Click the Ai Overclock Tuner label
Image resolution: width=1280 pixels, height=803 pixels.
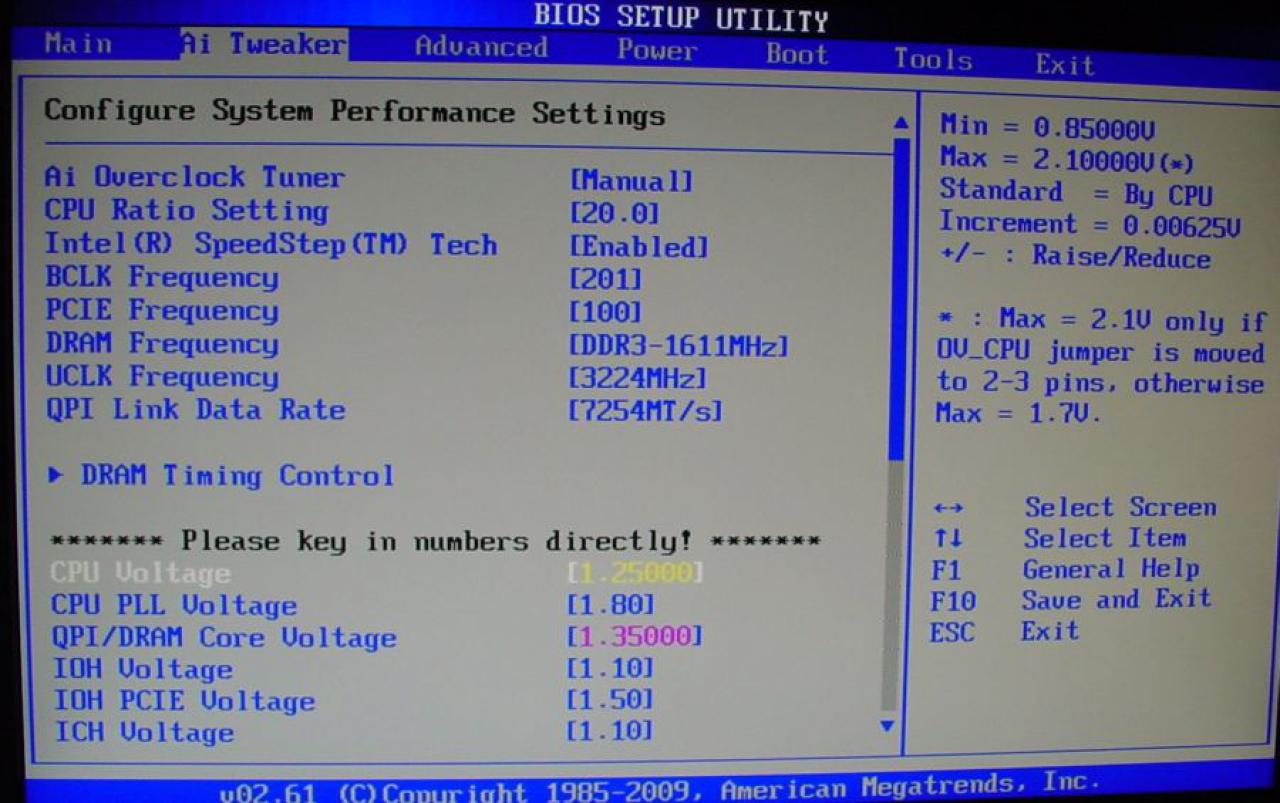coord(195,177)
